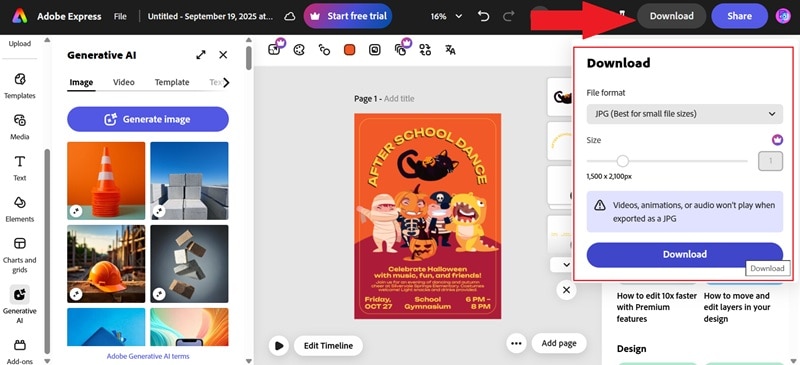This screenshot has width=800, height=365.
Task: Open the swap layout tool icon
Action: point(425,50)
